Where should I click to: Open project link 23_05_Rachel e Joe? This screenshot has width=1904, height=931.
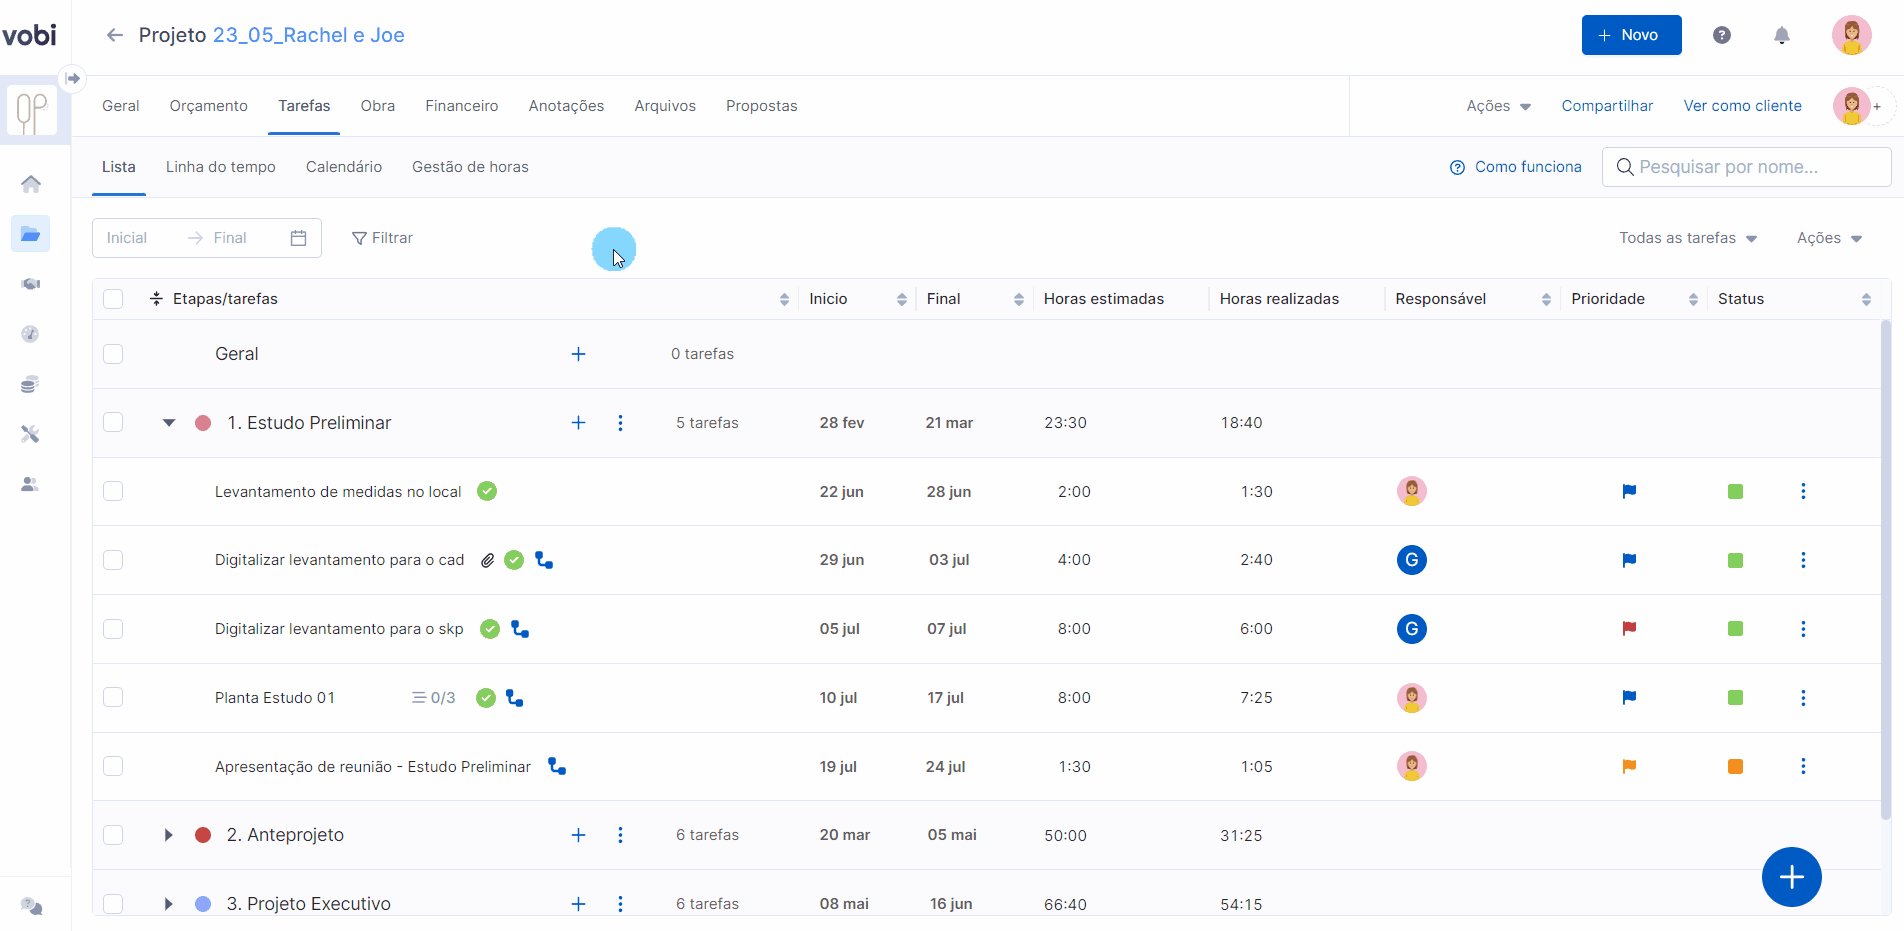308,35
